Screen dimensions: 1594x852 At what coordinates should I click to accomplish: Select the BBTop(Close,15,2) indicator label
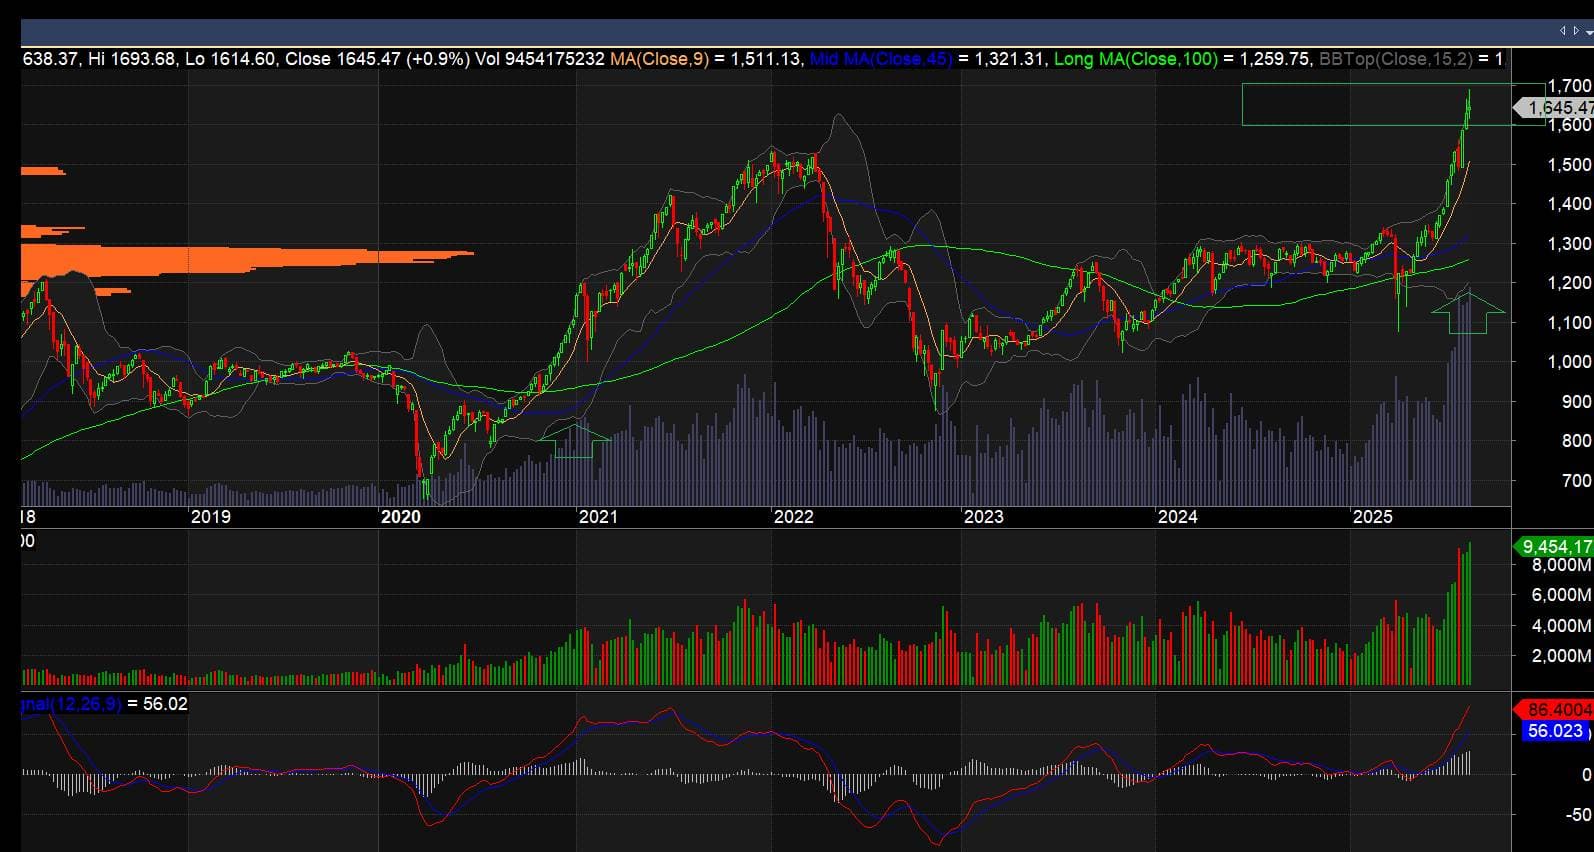pyautogui.click(x=1396, y=59)
